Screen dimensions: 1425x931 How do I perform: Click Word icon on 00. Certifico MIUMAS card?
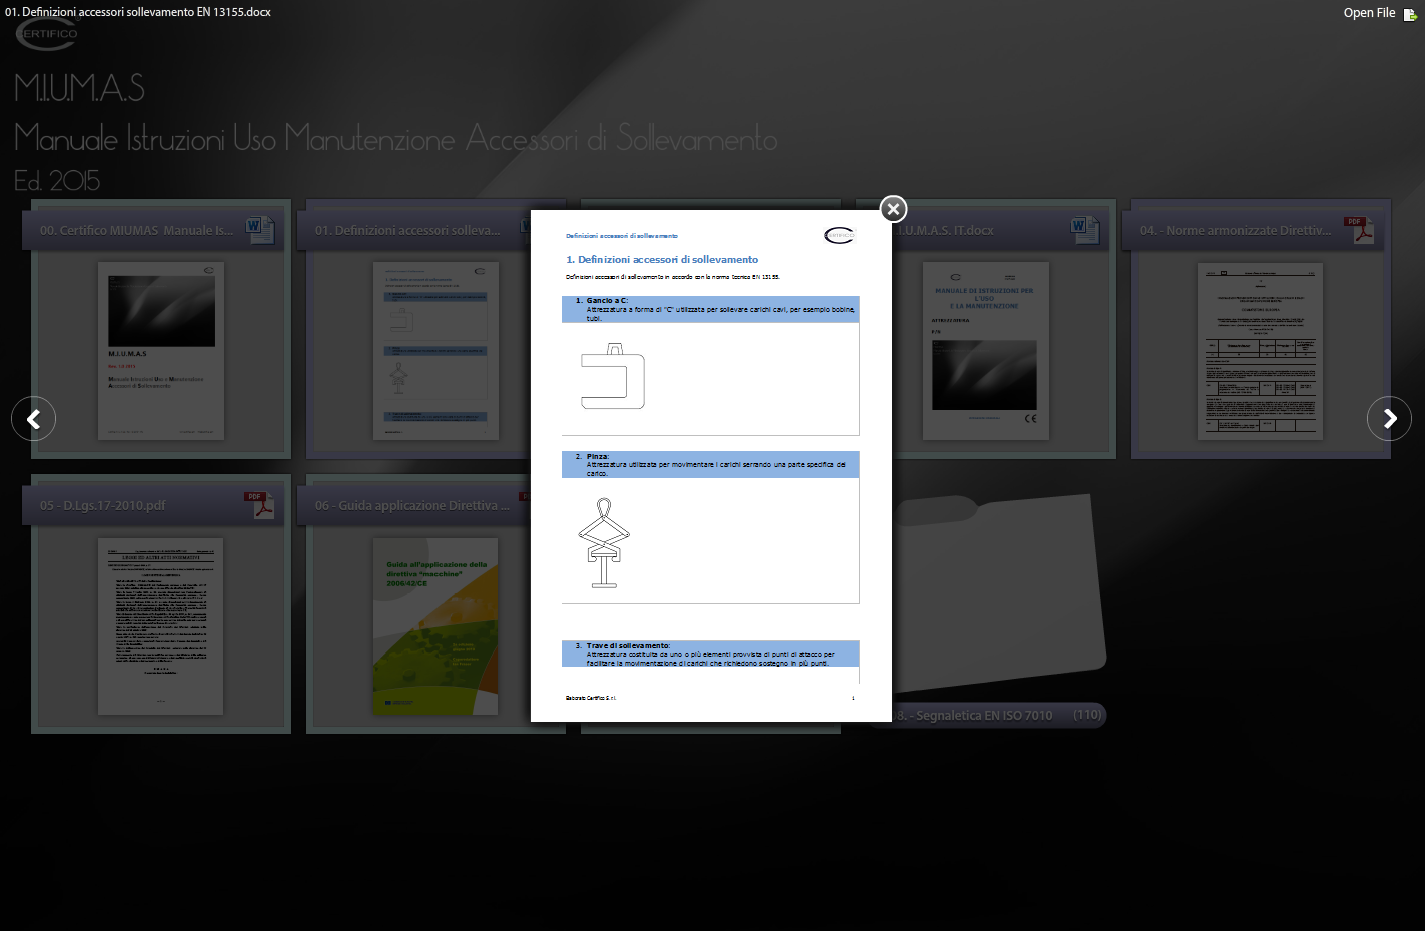(256, 229)
